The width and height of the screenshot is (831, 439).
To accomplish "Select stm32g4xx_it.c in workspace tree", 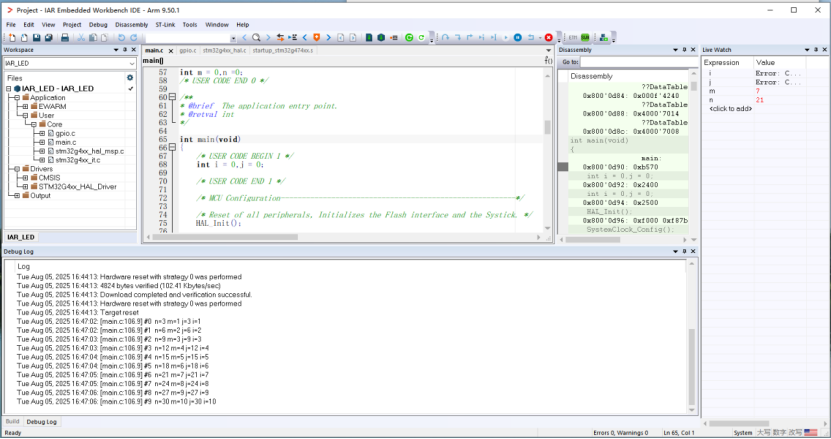I will tap(77, 160).
